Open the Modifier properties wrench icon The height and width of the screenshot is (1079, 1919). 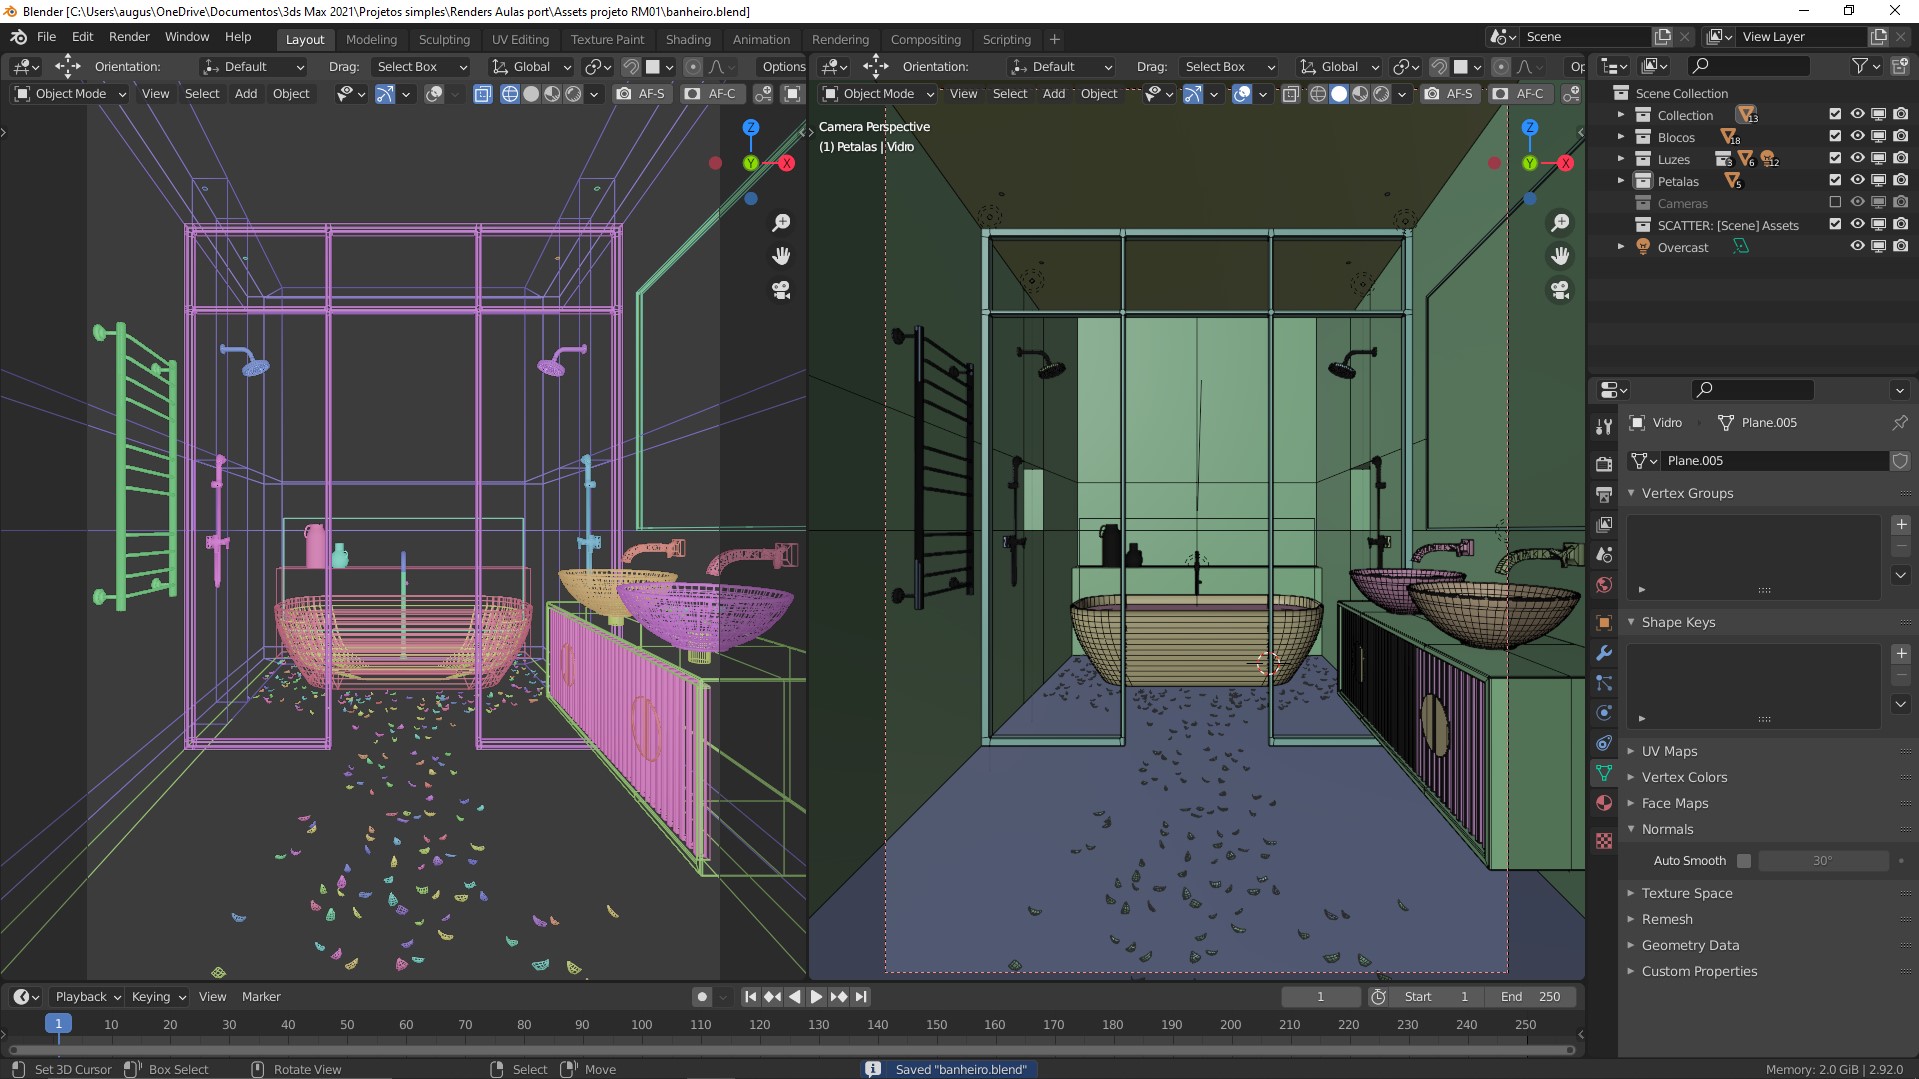[x=1604, y=653]
